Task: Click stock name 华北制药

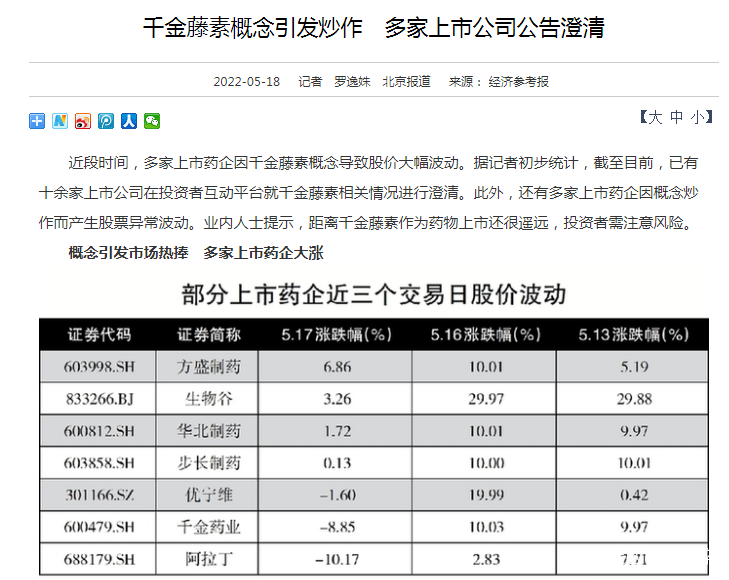Action: click(209, 431)
